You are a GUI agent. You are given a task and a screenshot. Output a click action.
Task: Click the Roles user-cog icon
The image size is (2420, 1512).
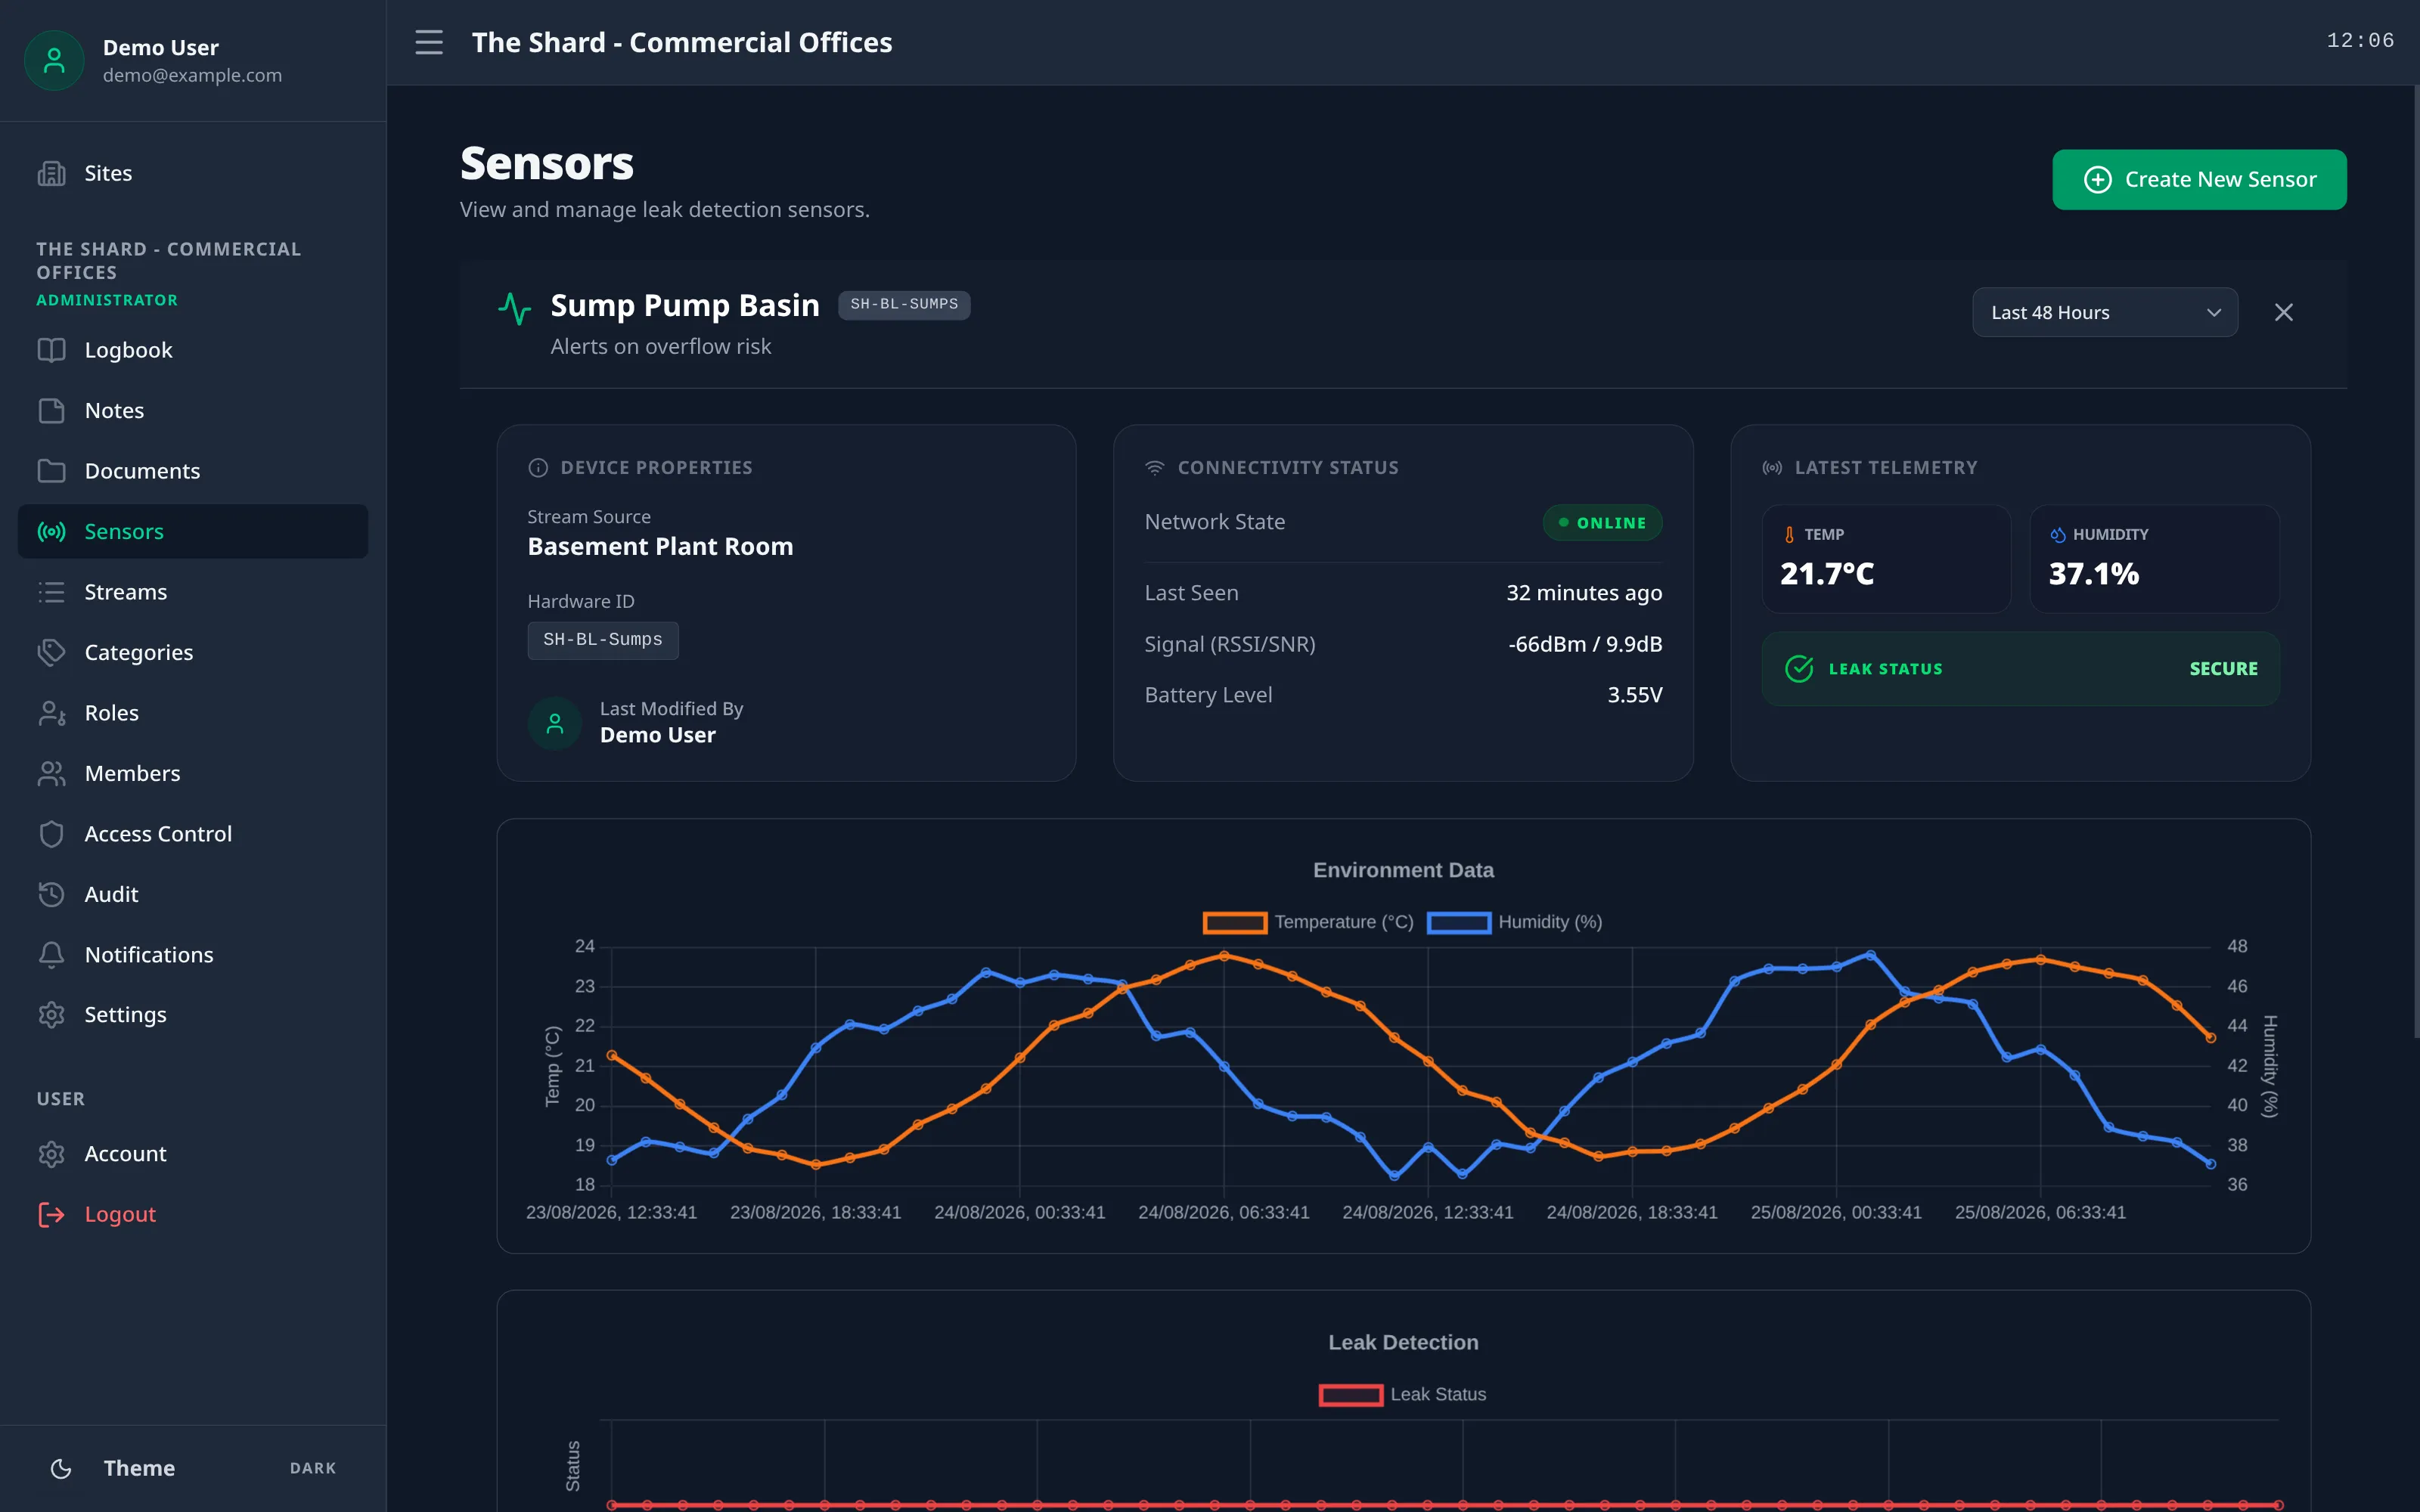click(51, 713)
